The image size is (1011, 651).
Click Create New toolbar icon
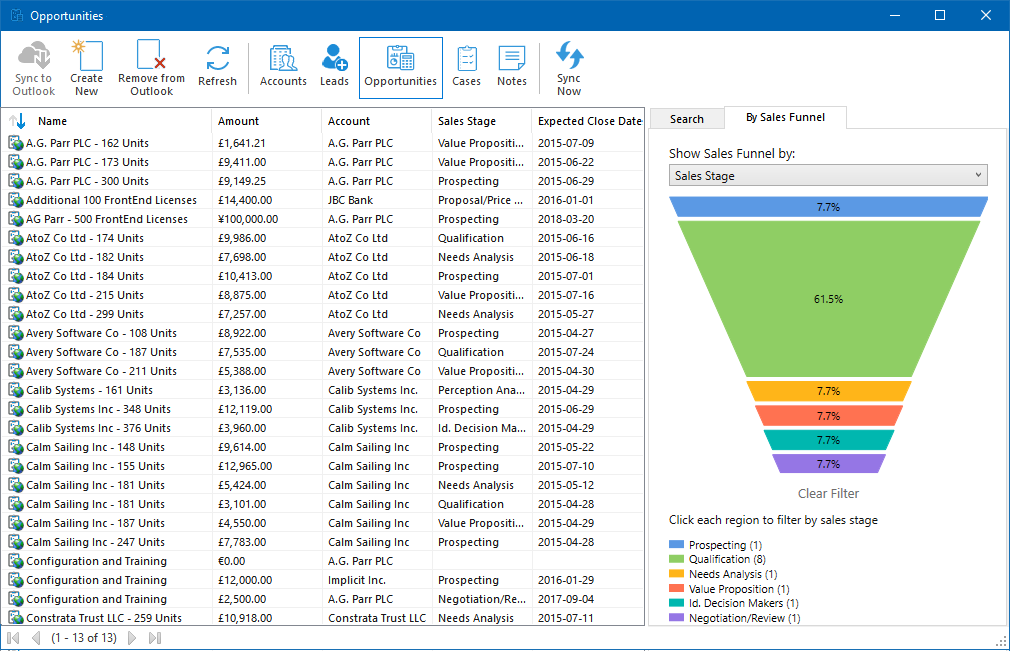coord(86,68)
